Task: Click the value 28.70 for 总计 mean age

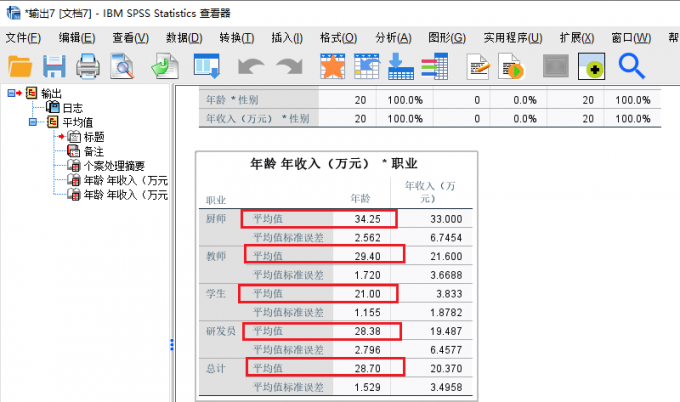Action: tap(367, 369)
